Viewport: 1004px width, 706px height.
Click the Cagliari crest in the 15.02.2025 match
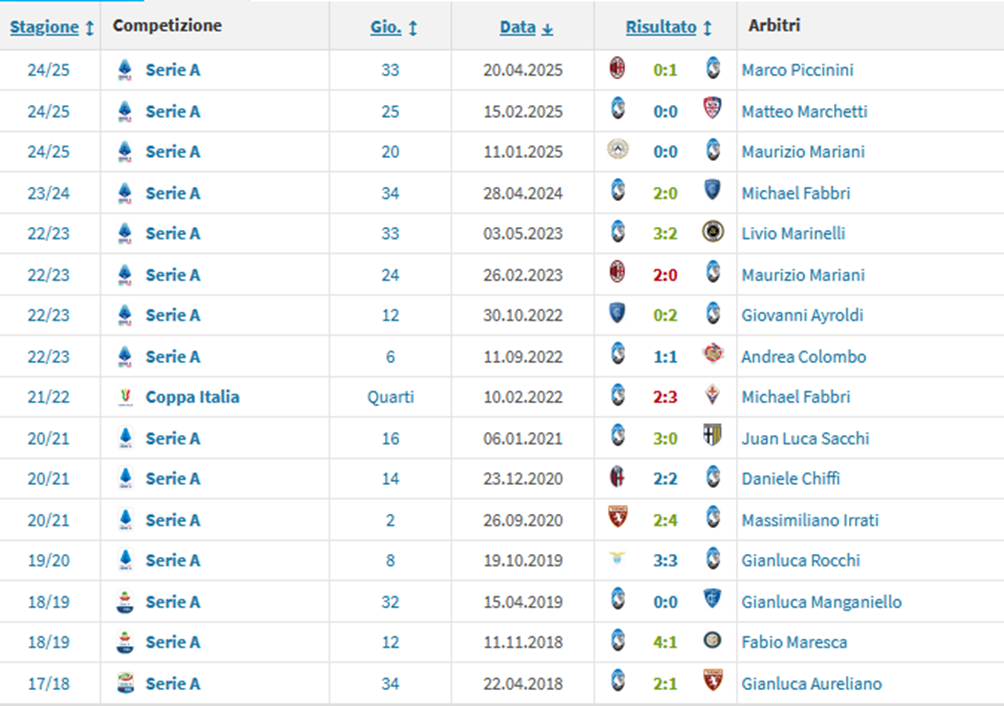712,109
